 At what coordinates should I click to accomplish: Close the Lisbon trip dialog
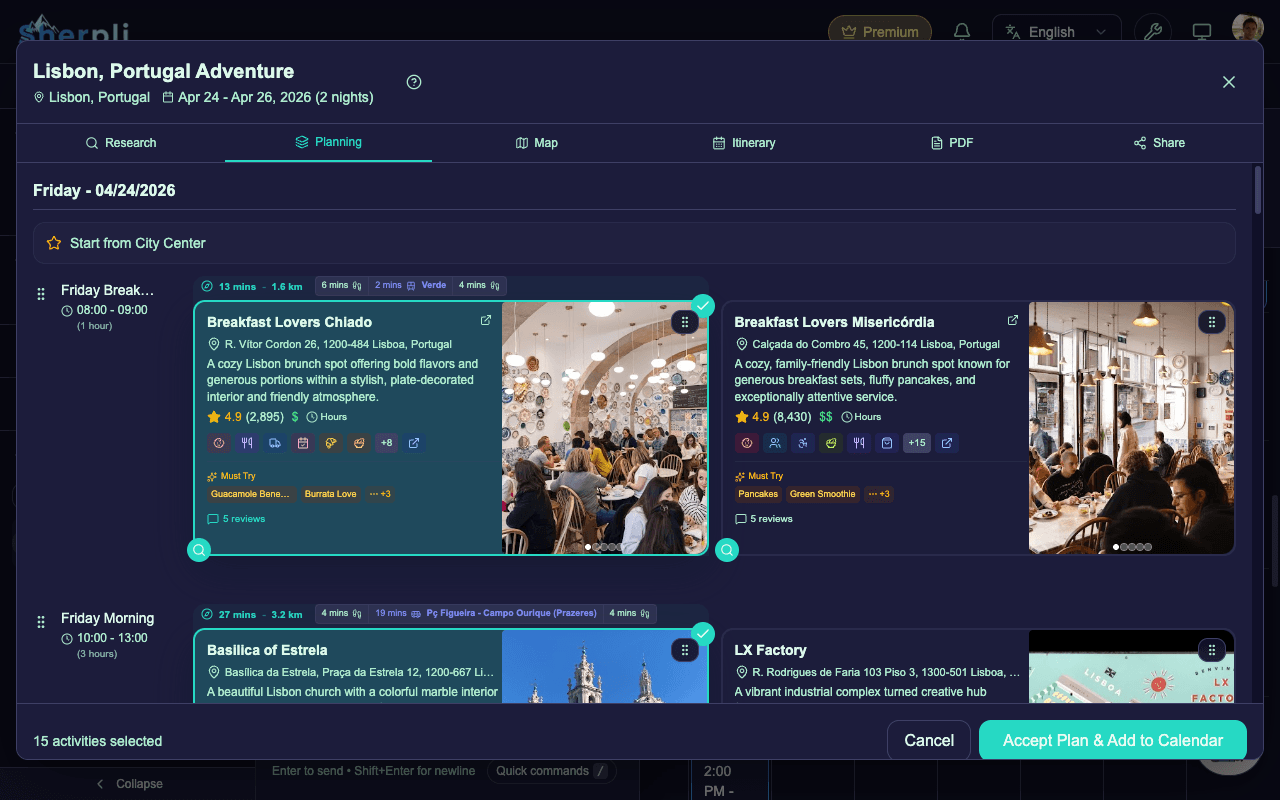(1229, 82)
